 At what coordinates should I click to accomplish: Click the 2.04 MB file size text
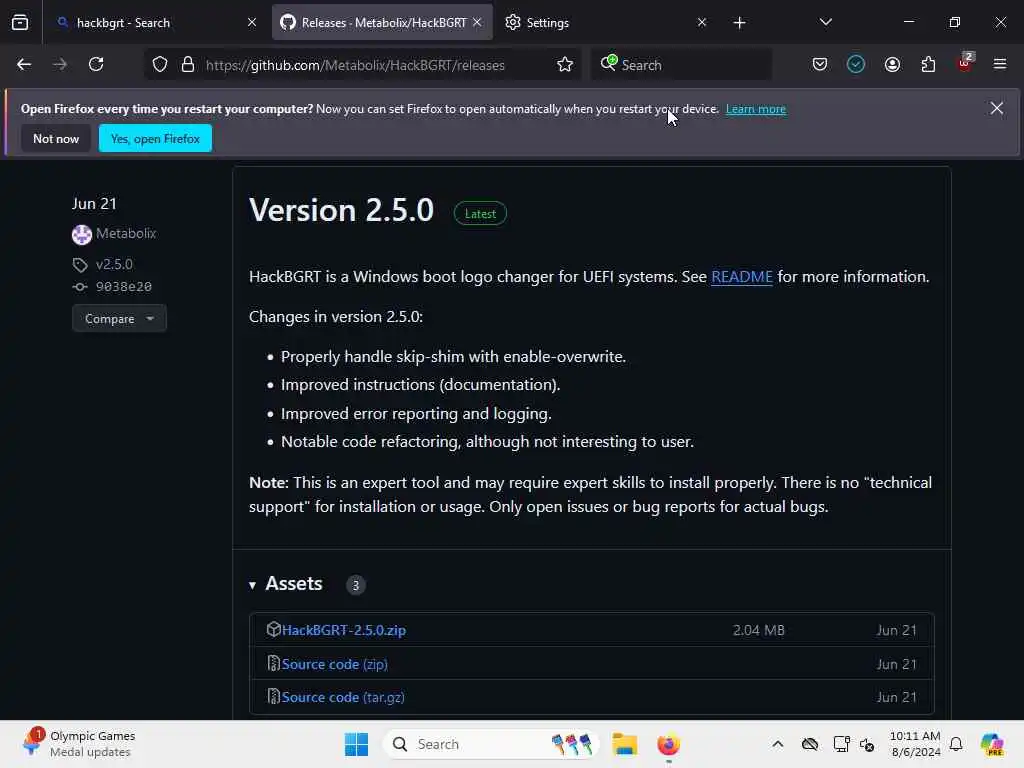tap(758, 630)
